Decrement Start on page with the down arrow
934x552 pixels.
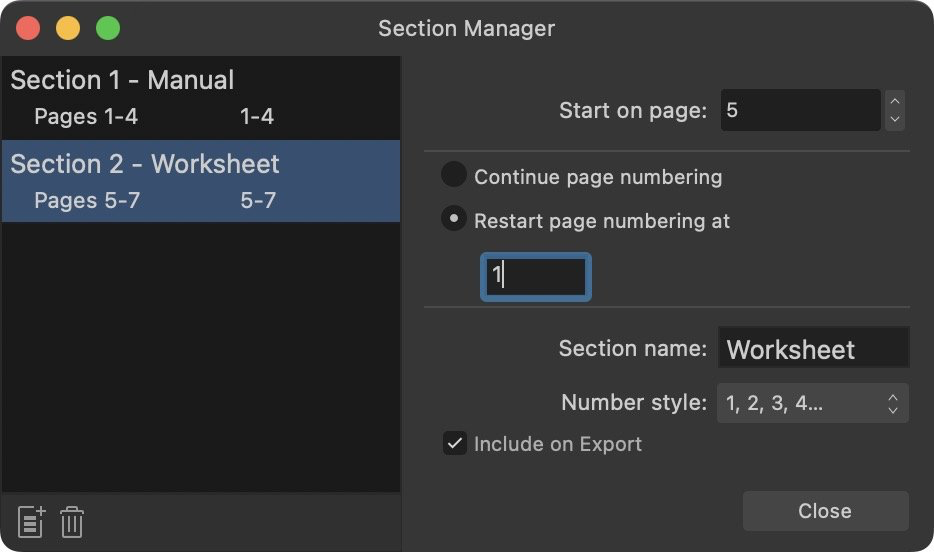(895, 119)
